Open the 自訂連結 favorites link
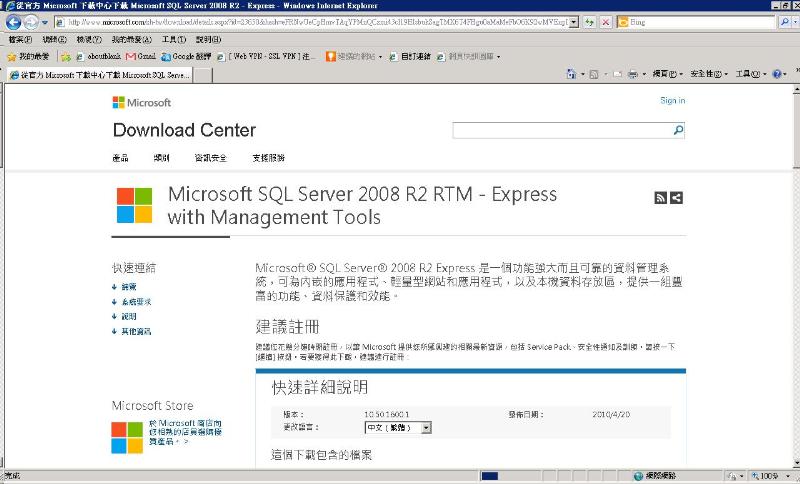The width and height of the screenshot is (800, 484). coord(410,57)
